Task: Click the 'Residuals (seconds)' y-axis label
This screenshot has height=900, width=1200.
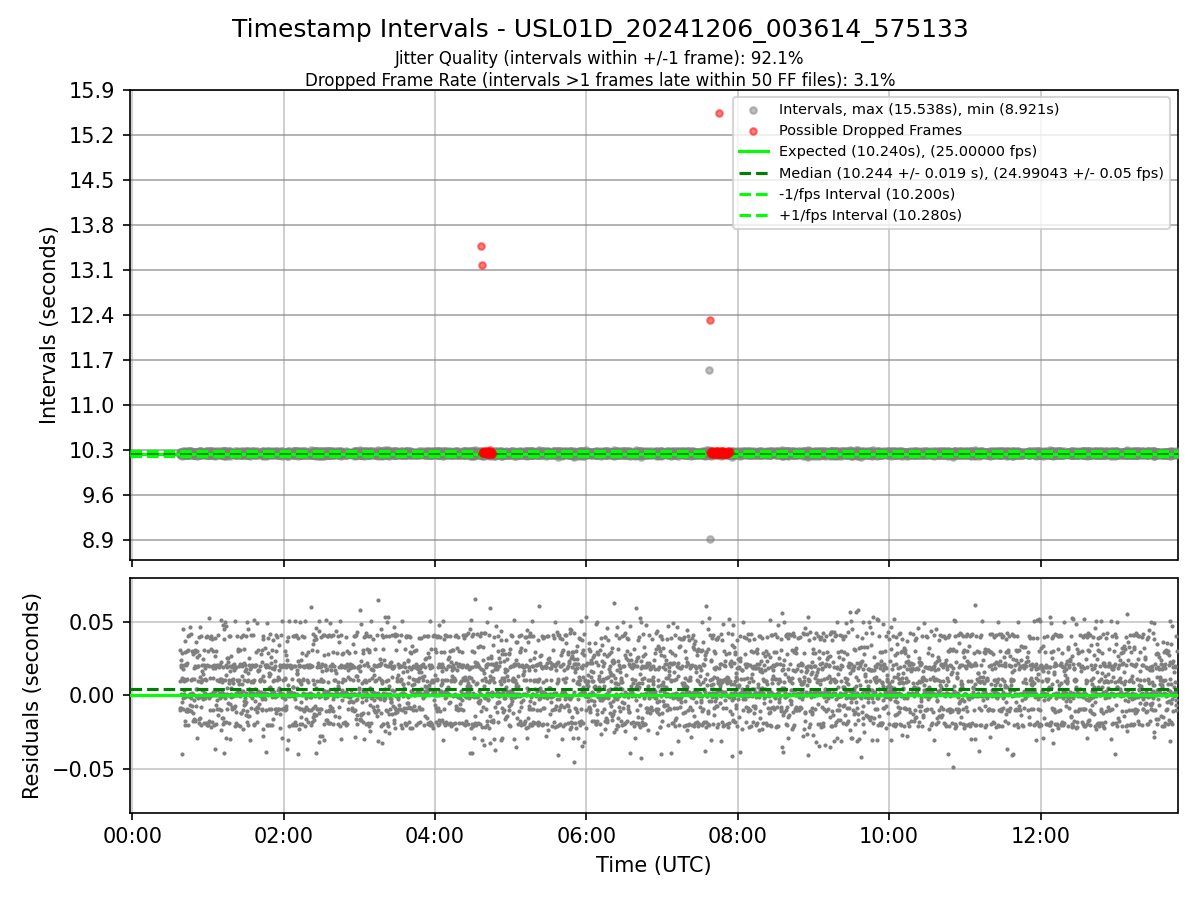Action: coord(32,696)
